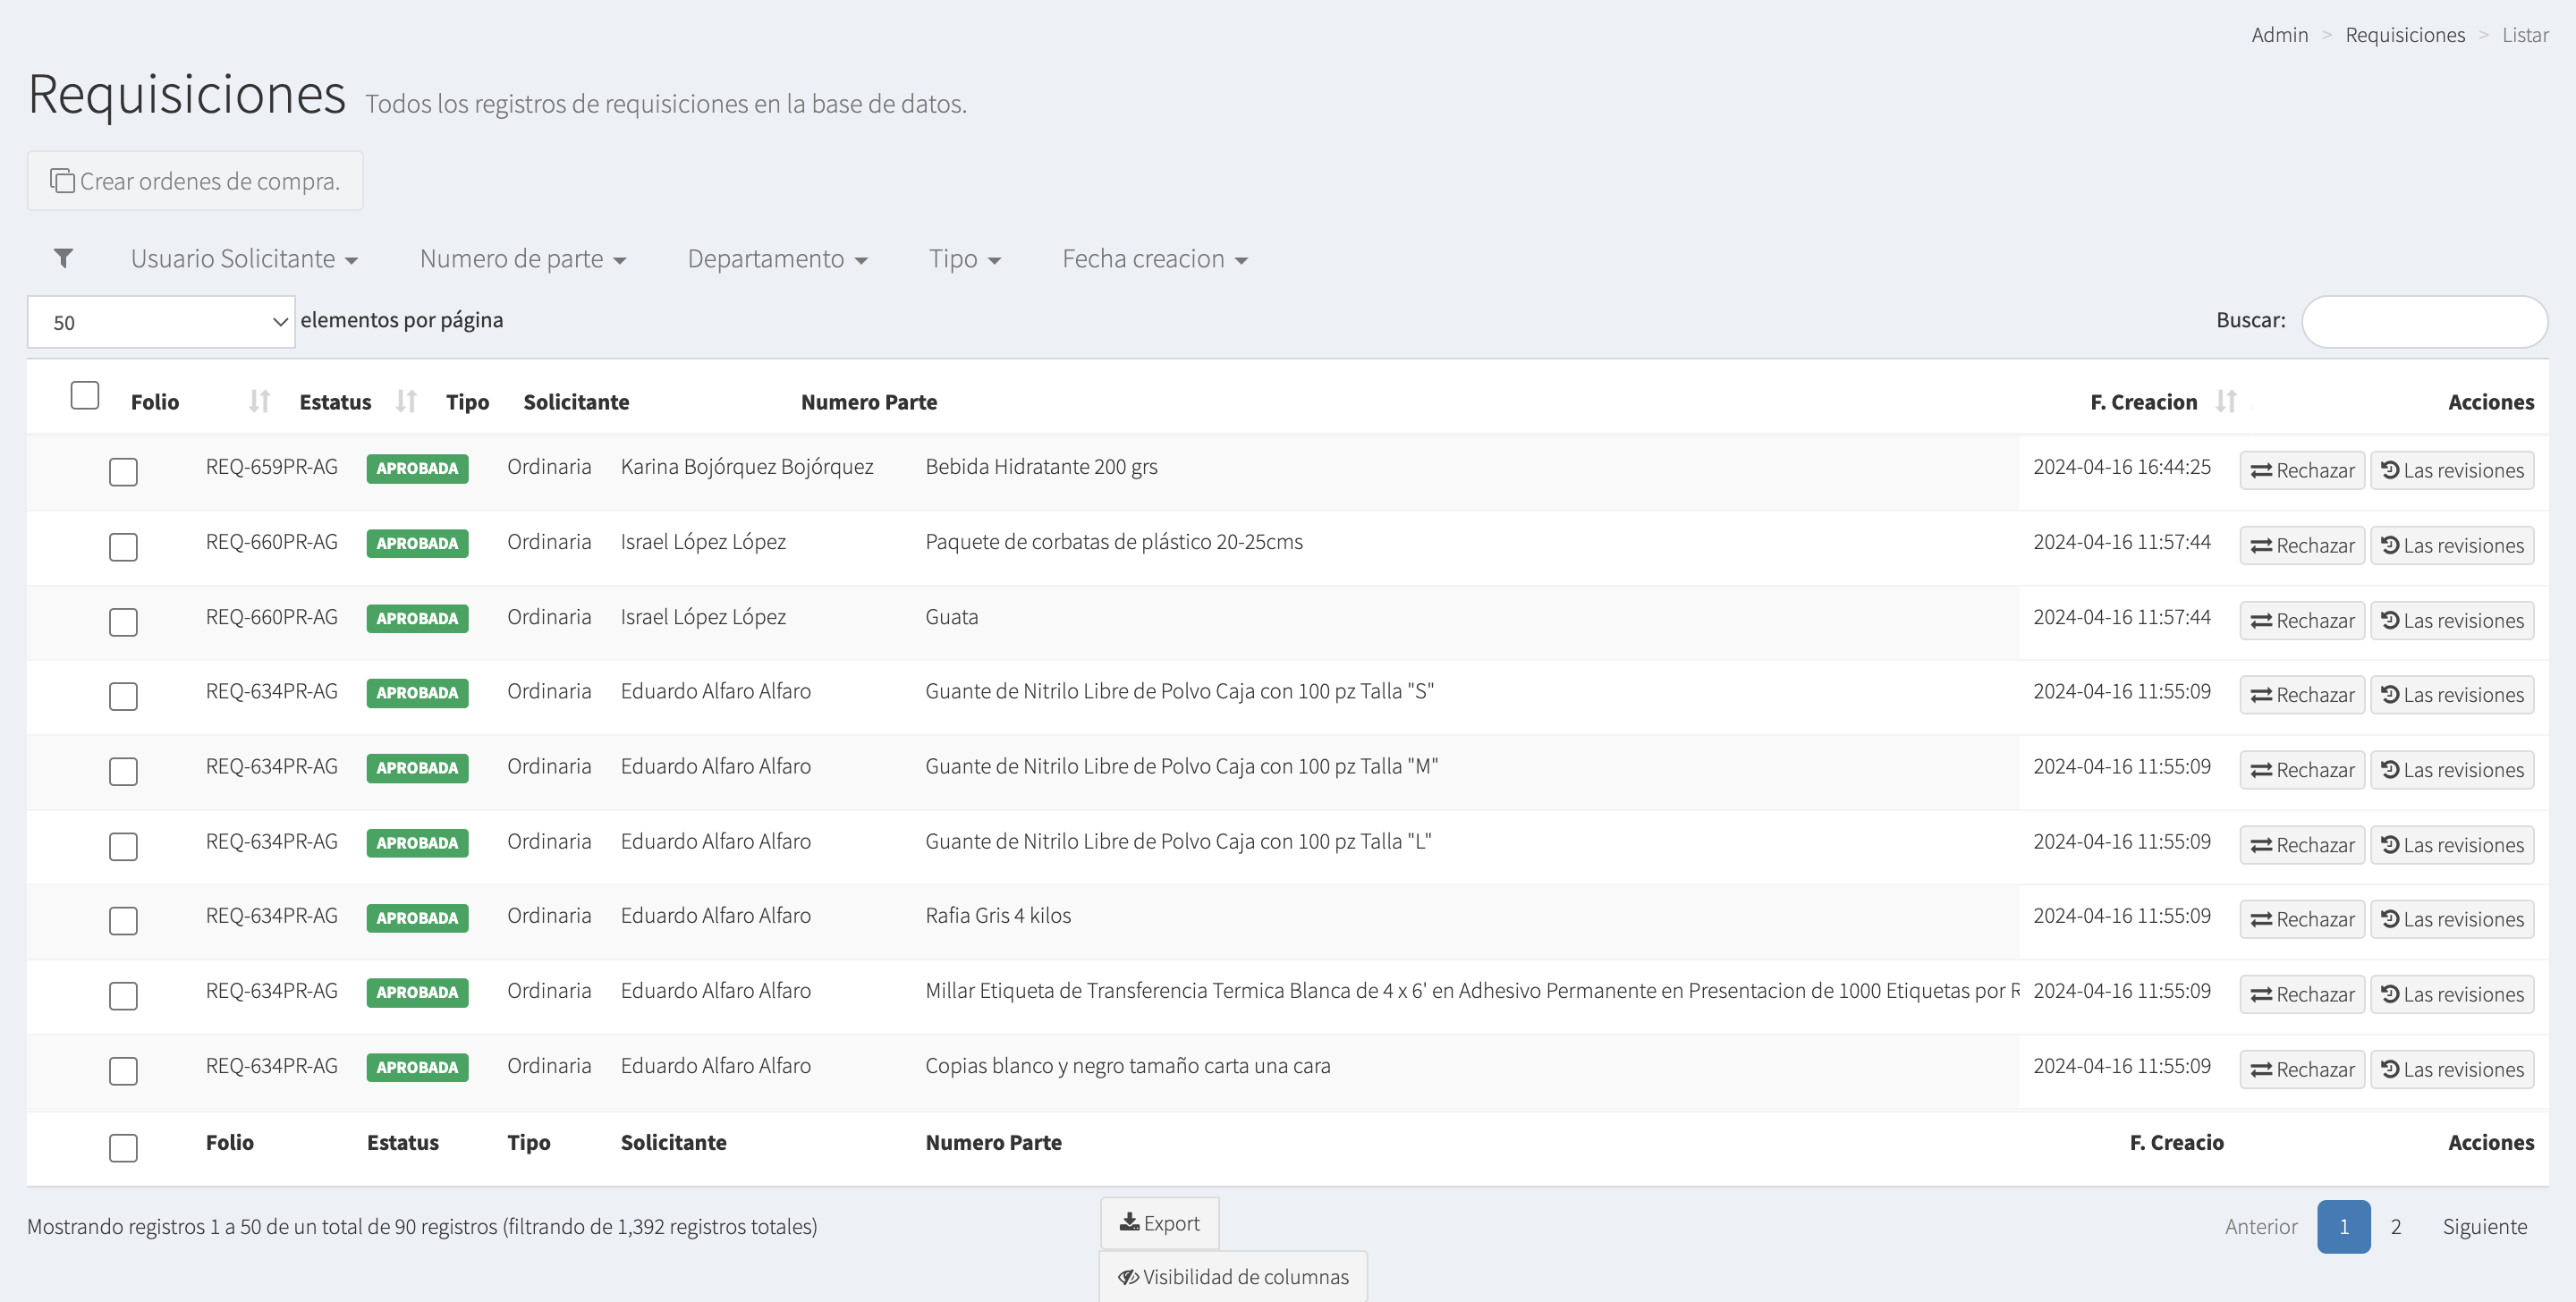Open the Usuario Solicitante filter dropdown
Image resolution: width=2576 pixels, height=1302 pixels.
tap(244, 259)
